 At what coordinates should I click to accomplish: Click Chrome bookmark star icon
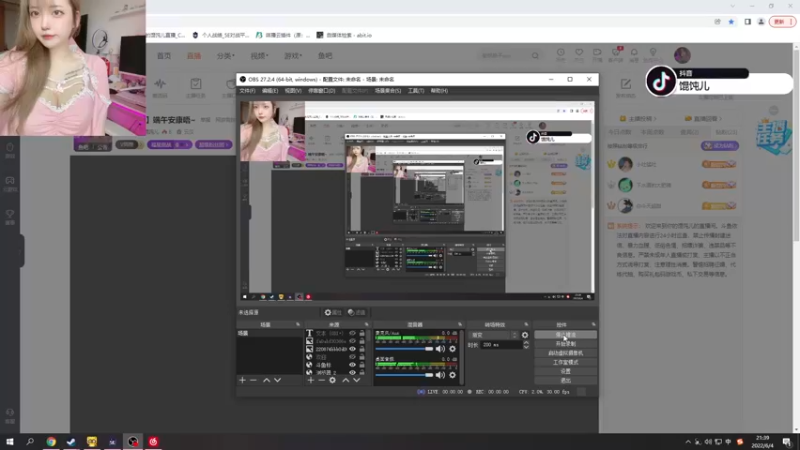tap(731, 22)
